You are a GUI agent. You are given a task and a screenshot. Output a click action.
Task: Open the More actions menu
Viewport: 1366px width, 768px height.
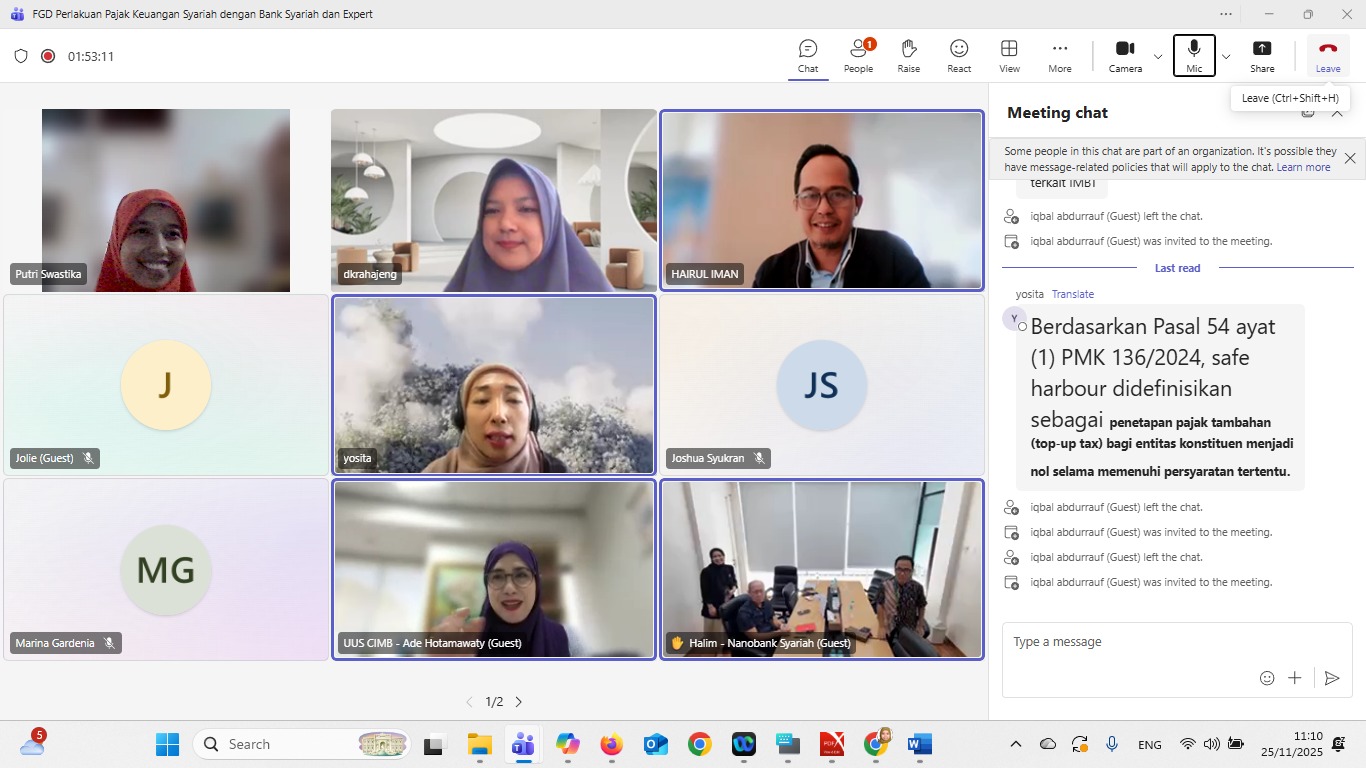click(1060, 56)
